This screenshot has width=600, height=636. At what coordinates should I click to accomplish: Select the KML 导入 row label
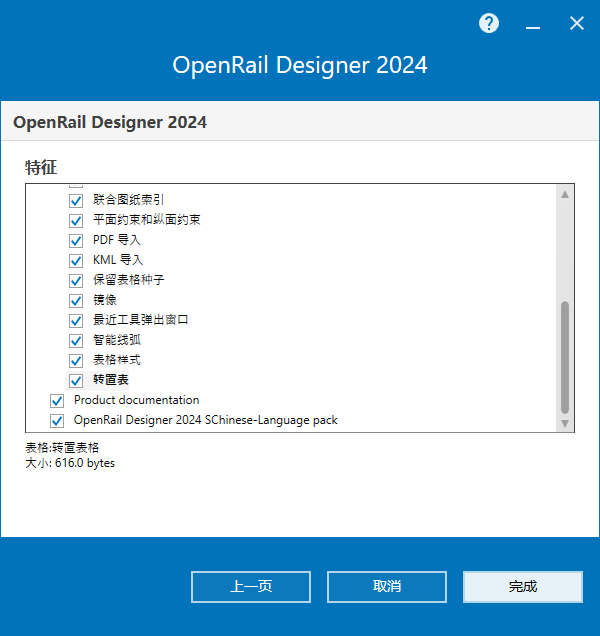point(118,260)
